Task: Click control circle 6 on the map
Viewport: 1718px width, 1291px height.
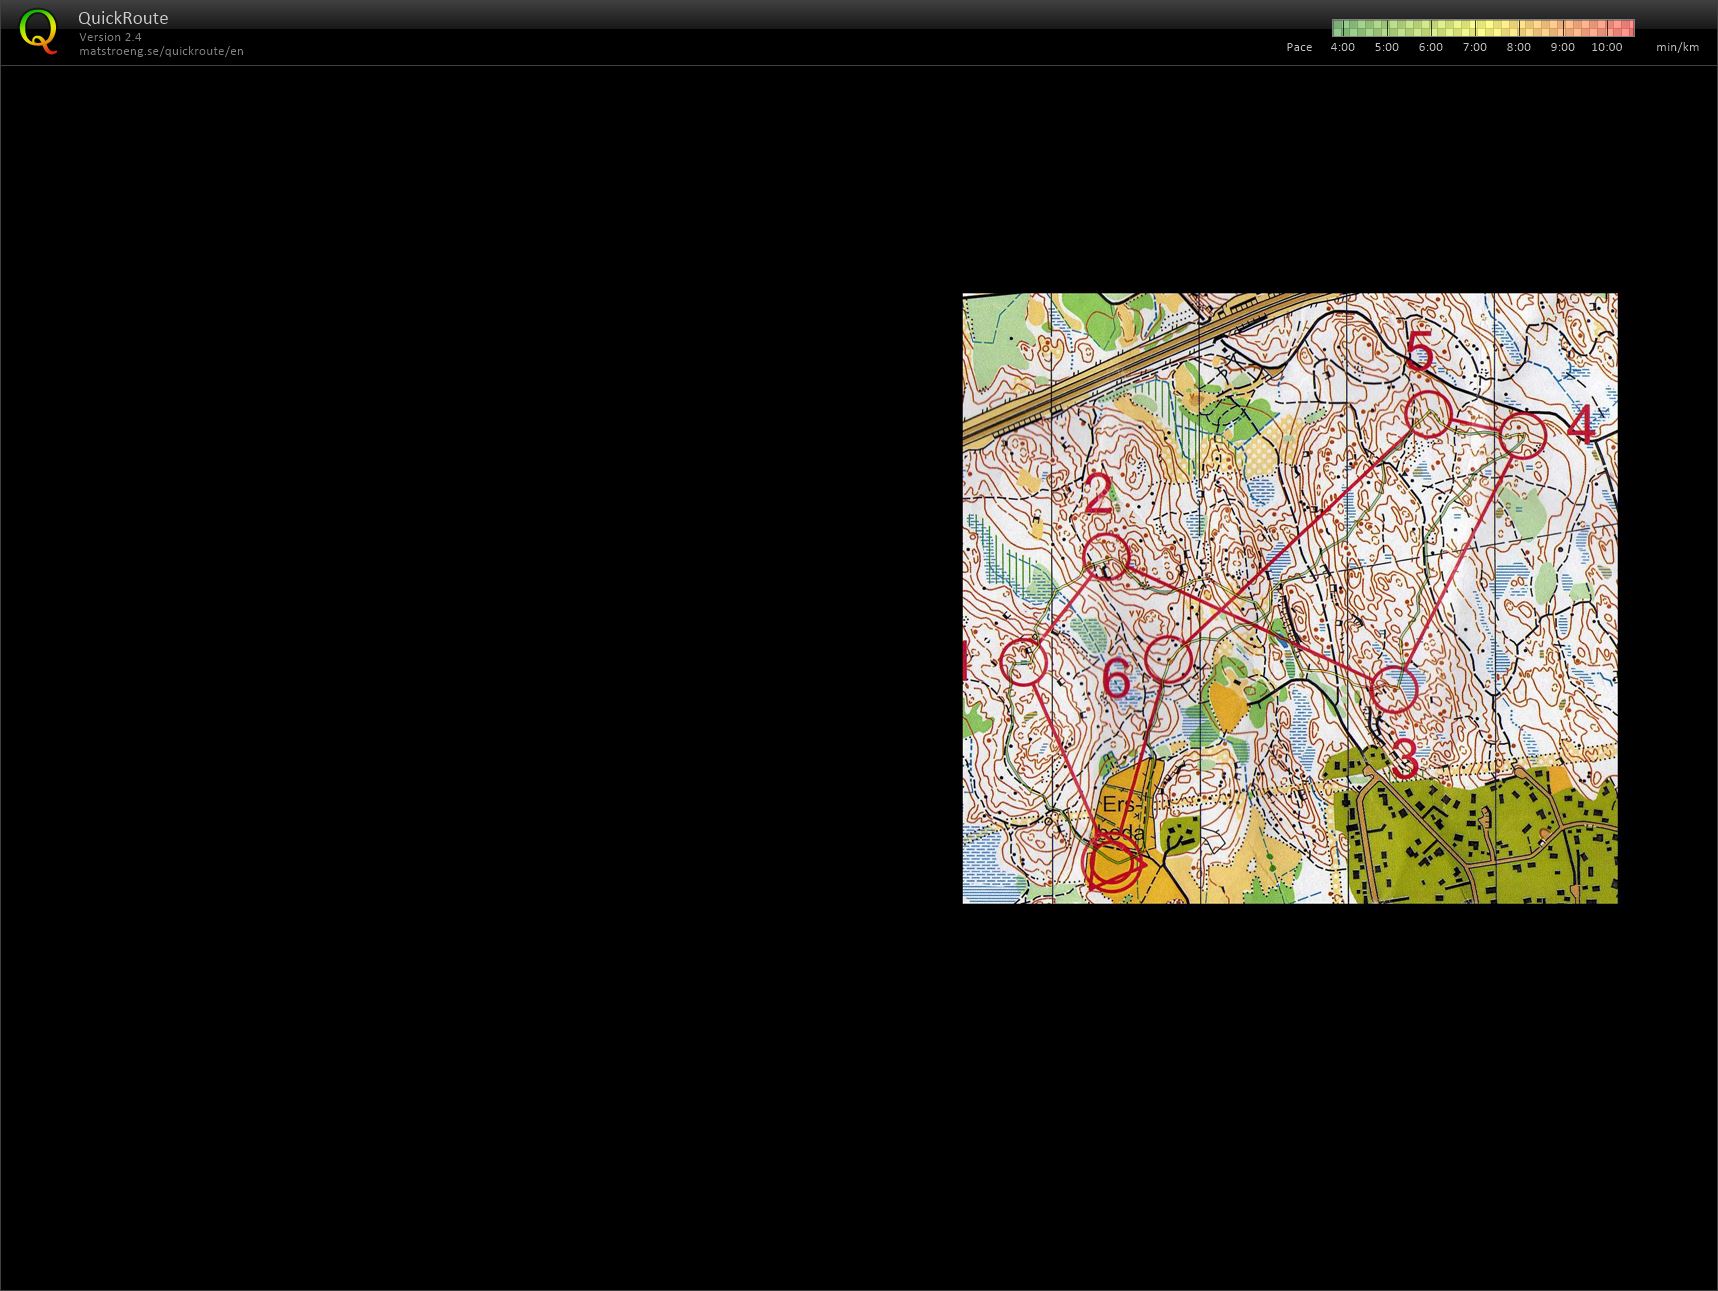Action: pyautogui.click(x=1167, y=659)
